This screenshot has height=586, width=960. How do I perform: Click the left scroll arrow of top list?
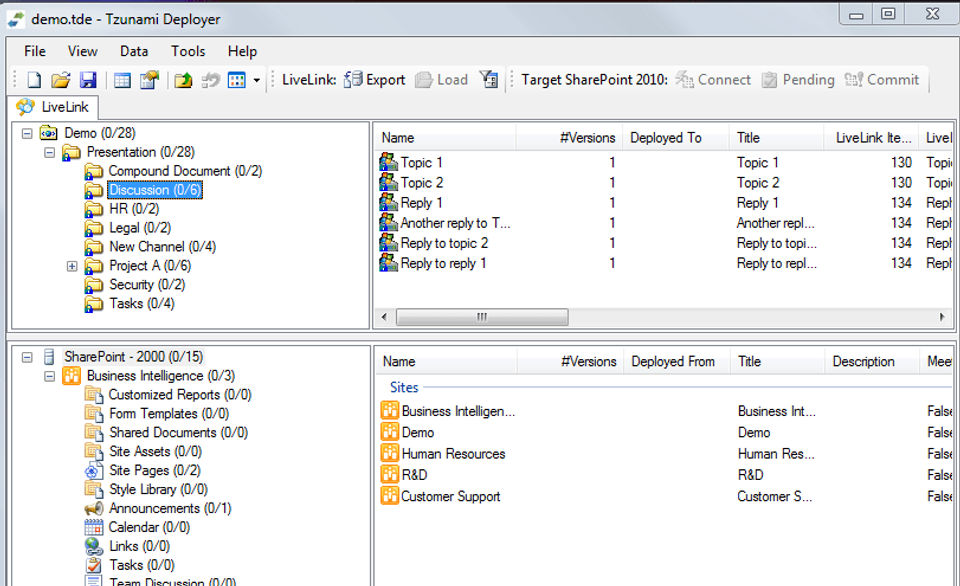384,317
